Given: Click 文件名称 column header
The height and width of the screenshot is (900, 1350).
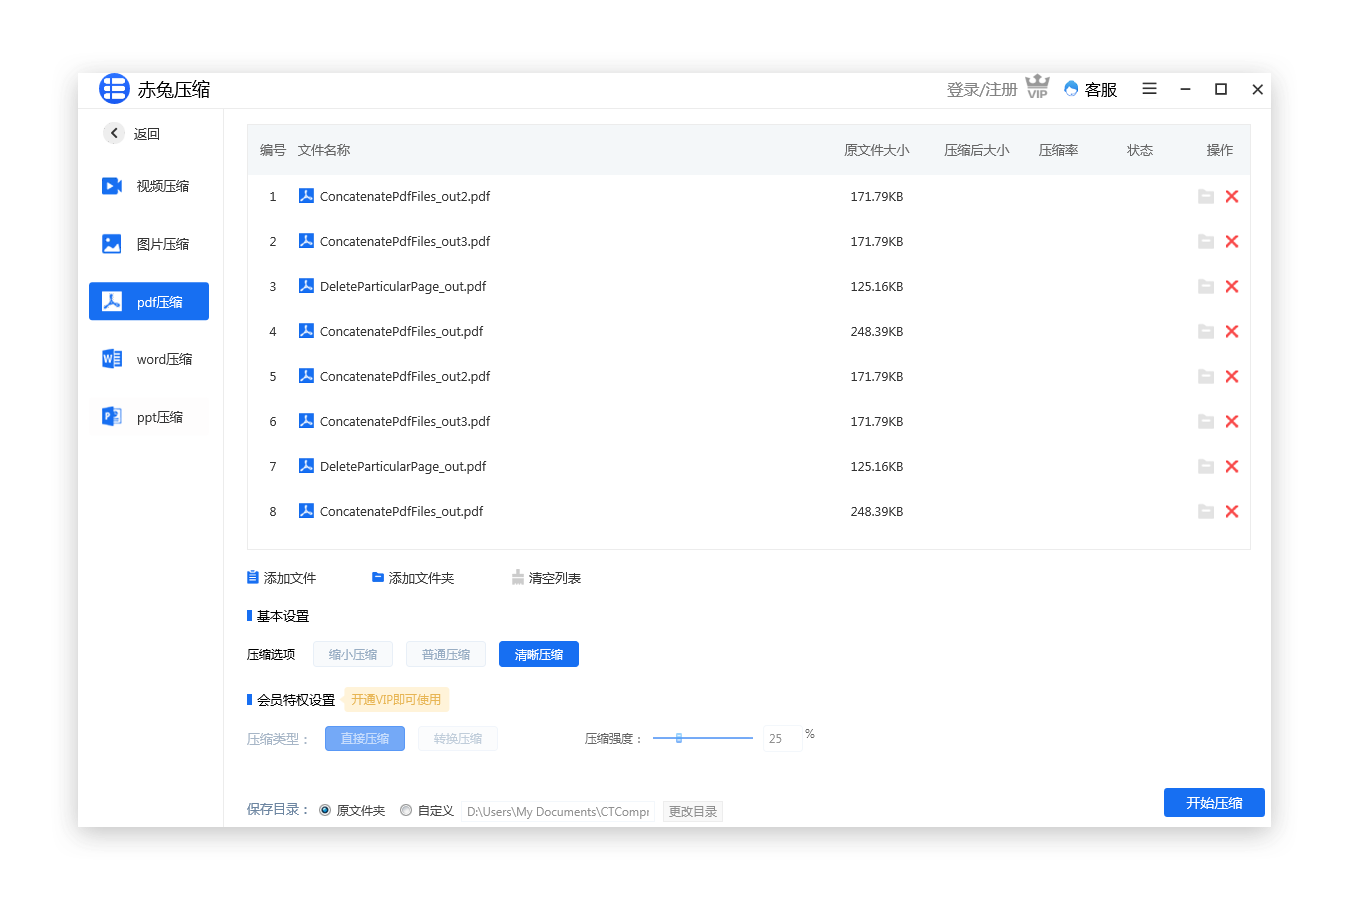Looking at the screenshot, I should 324,150.
